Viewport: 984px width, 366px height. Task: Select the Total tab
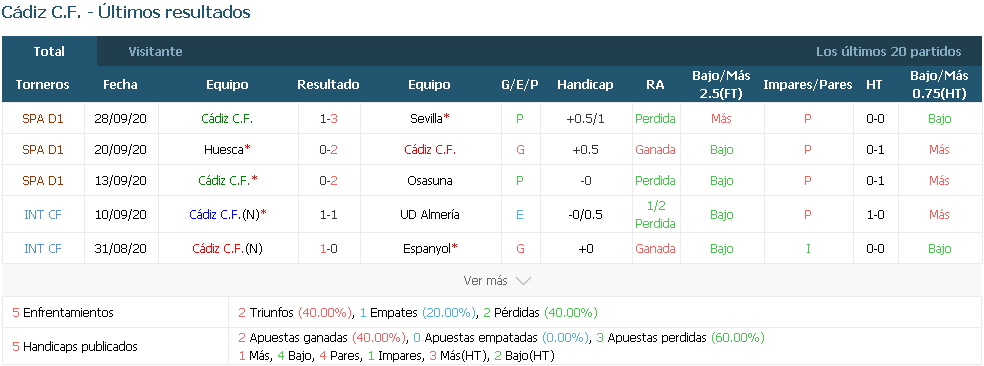(x=49, y=51)
